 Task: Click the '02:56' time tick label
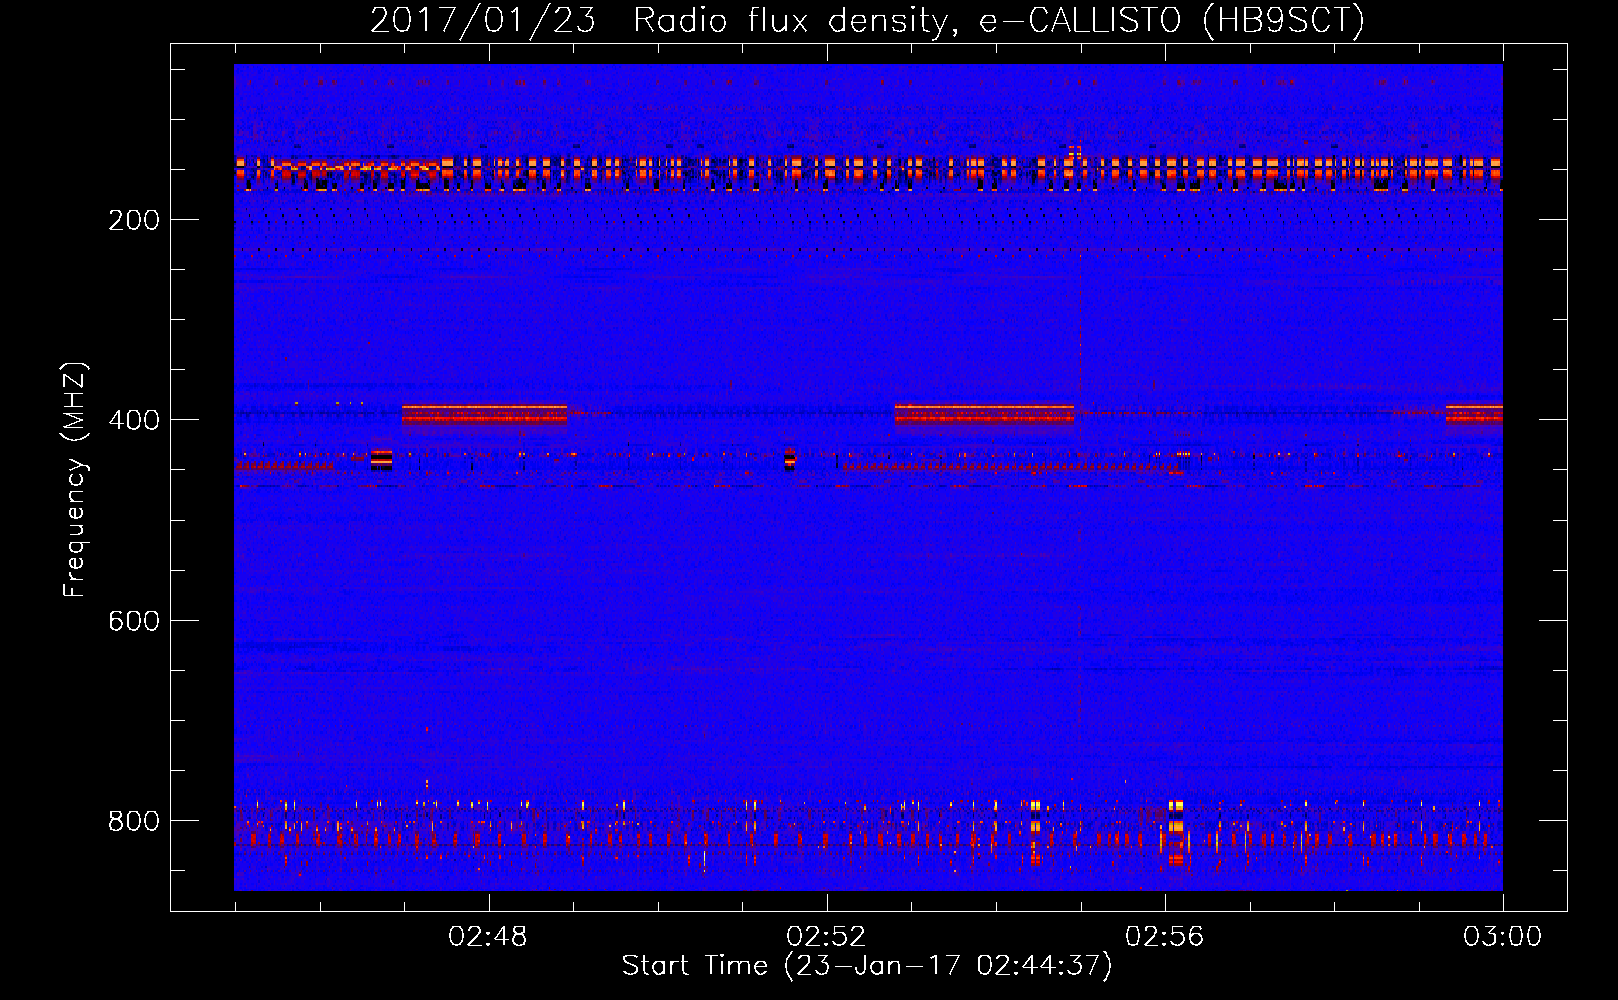coord(1165,937)
